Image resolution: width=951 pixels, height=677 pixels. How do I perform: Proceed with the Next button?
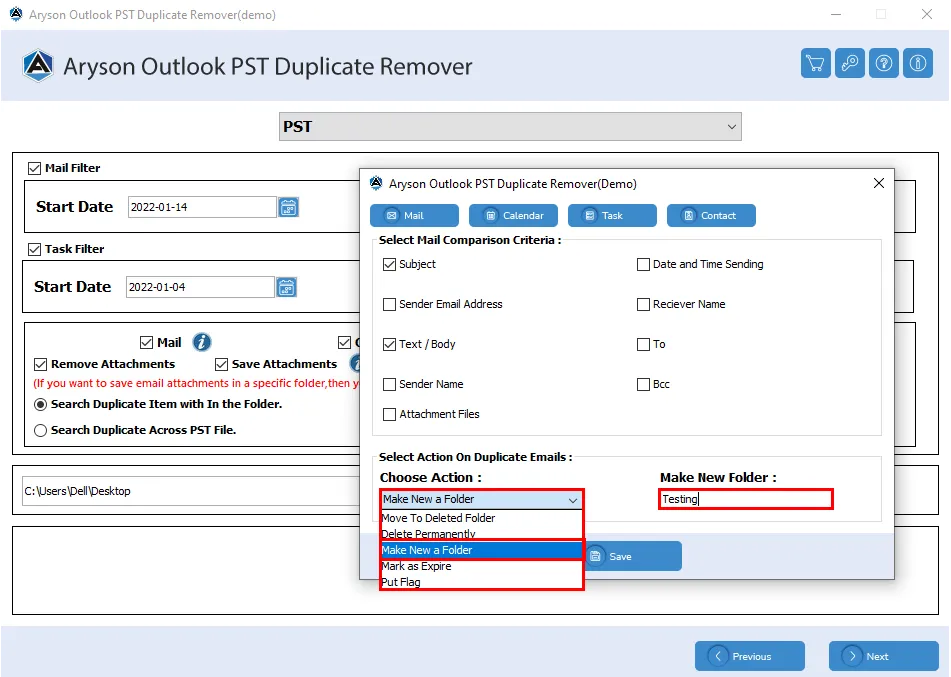pos(884,656)
